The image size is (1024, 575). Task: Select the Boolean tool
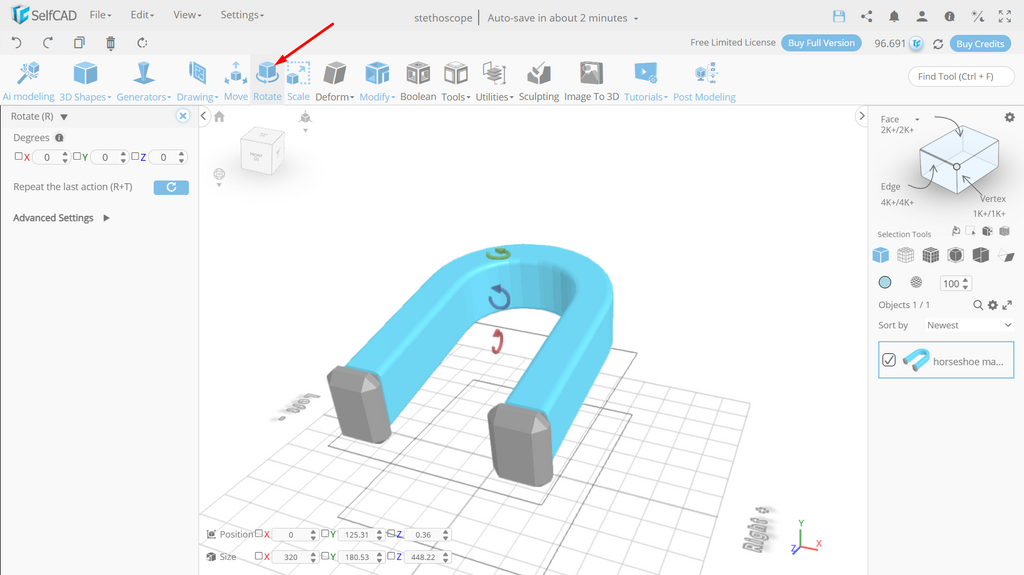[418, 81]
